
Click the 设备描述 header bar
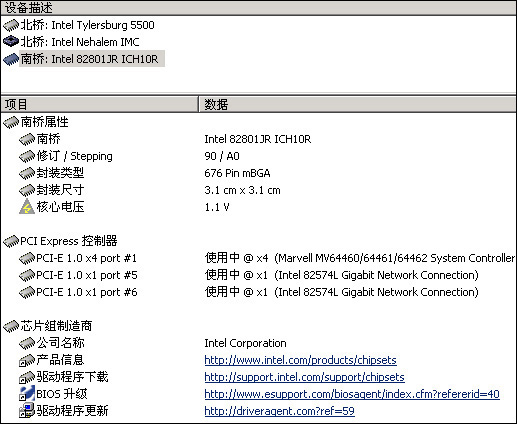point(258,8)
